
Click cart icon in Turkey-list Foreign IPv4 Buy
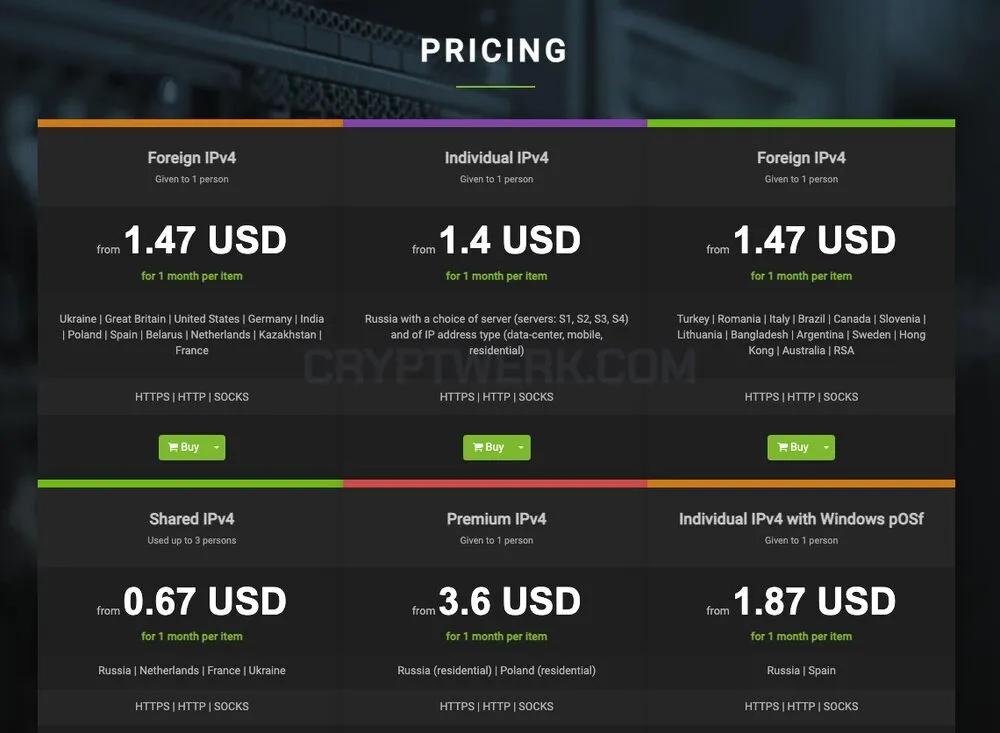point(783,447)
